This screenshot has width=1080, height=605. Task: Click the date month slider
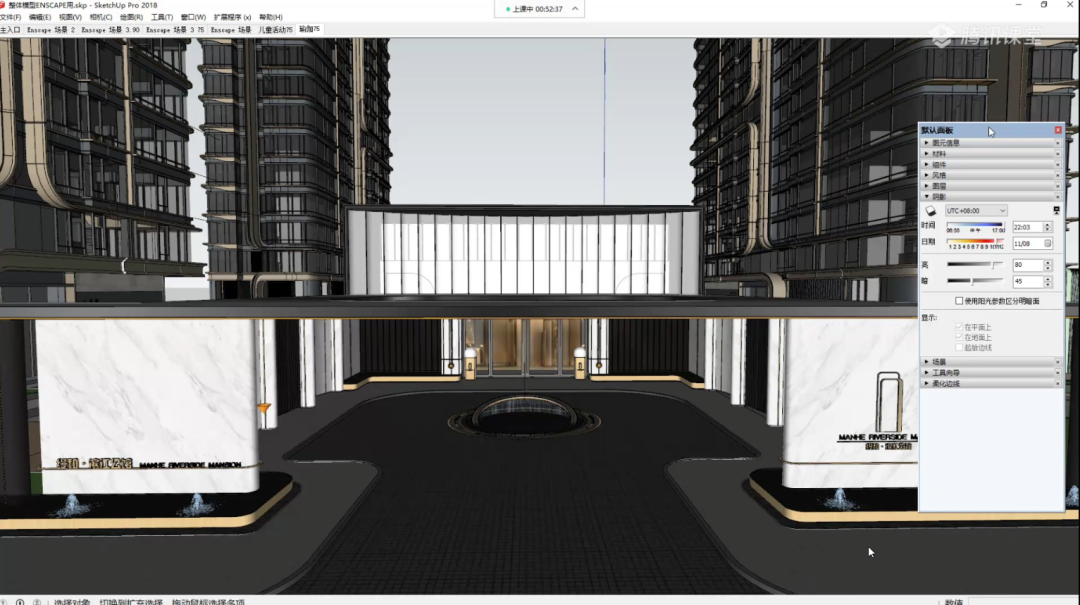975,243
